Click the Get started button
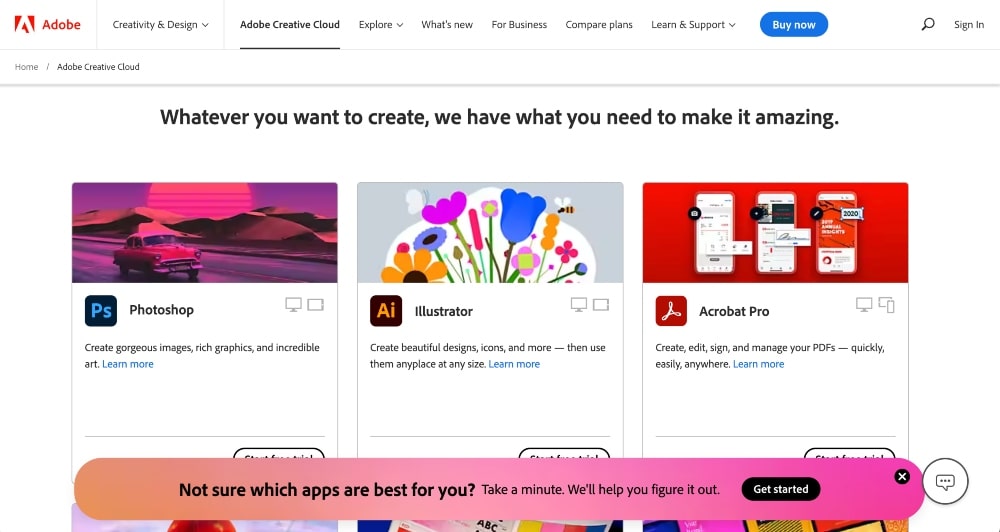Viewport: 1000px width, 532px height. click(x=781, y=489)
